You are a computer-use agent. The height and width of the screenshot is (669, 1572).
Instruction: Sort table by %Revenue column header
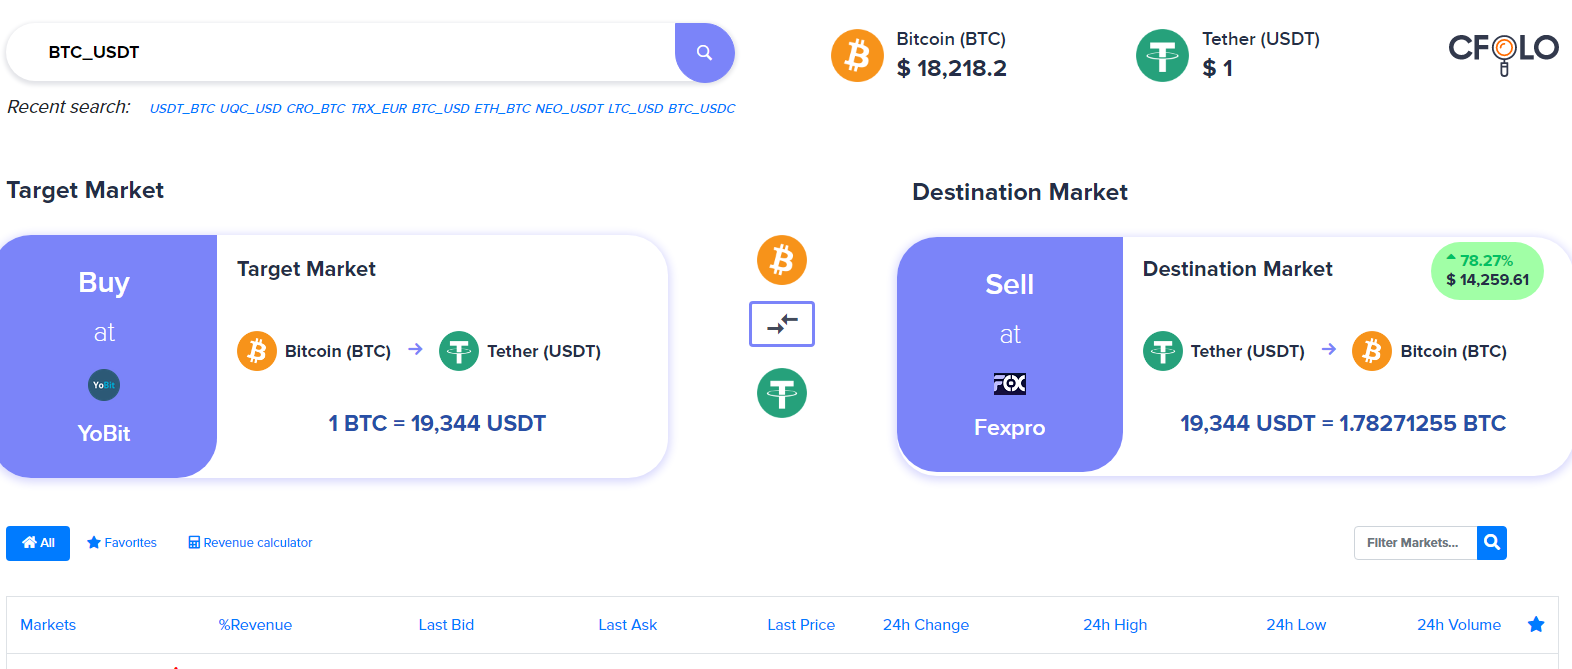255,625
